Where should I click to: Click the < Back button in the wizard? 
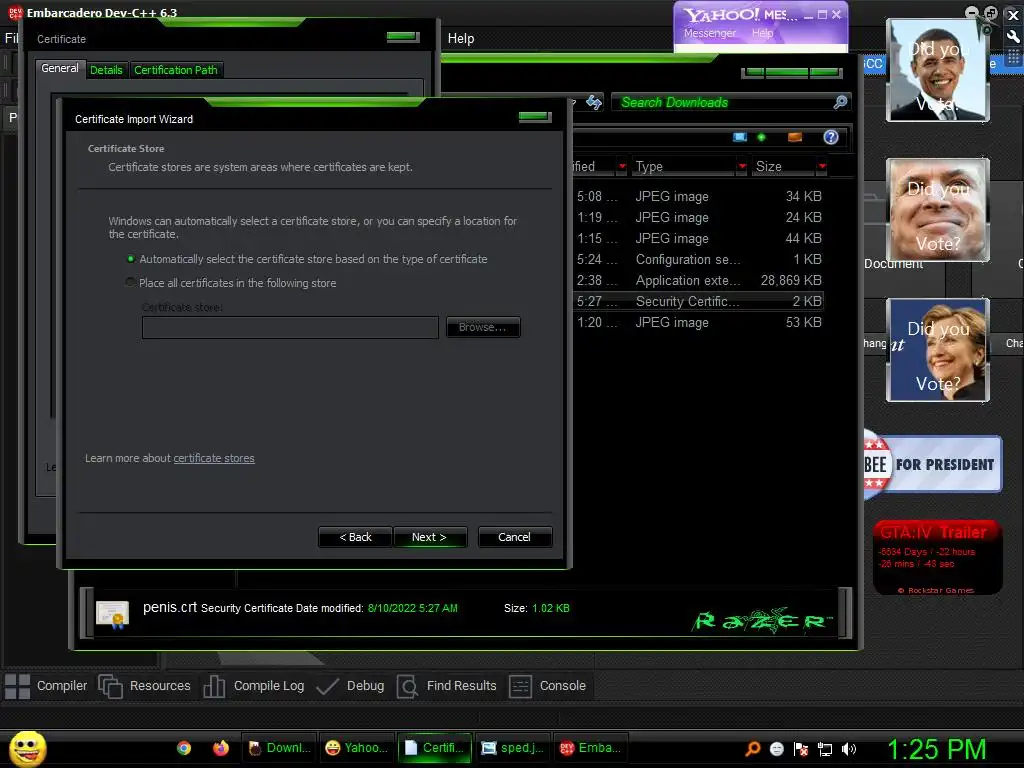355,537
